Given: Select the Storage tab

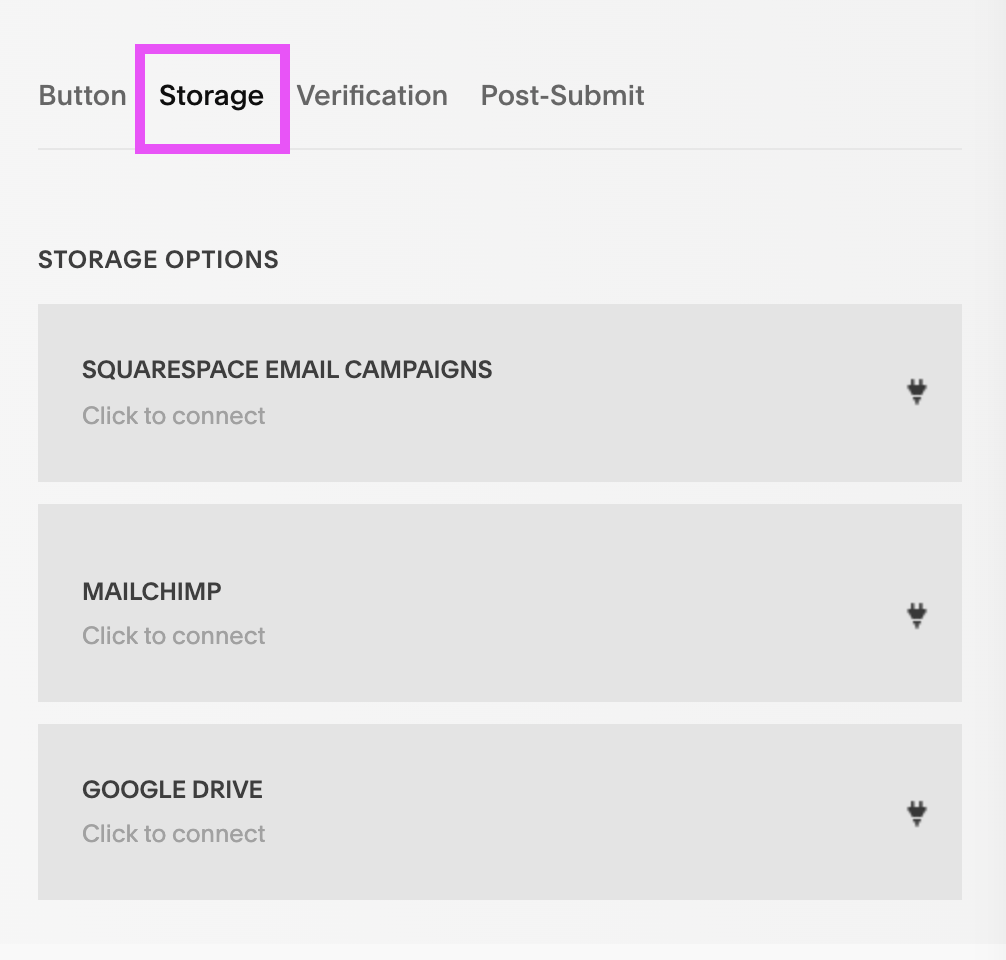Looking at the screenshot, I should [211, 96].
